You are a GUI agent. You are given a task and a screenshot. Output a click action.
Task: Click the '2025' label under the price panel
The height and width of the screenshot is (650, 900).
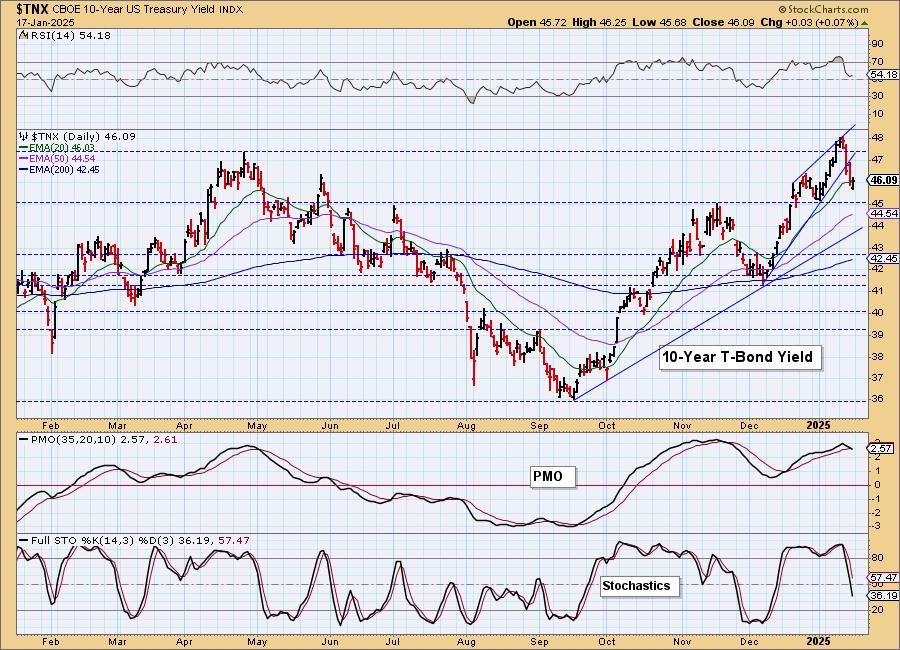pyautogui.click(x=818, y=425)
